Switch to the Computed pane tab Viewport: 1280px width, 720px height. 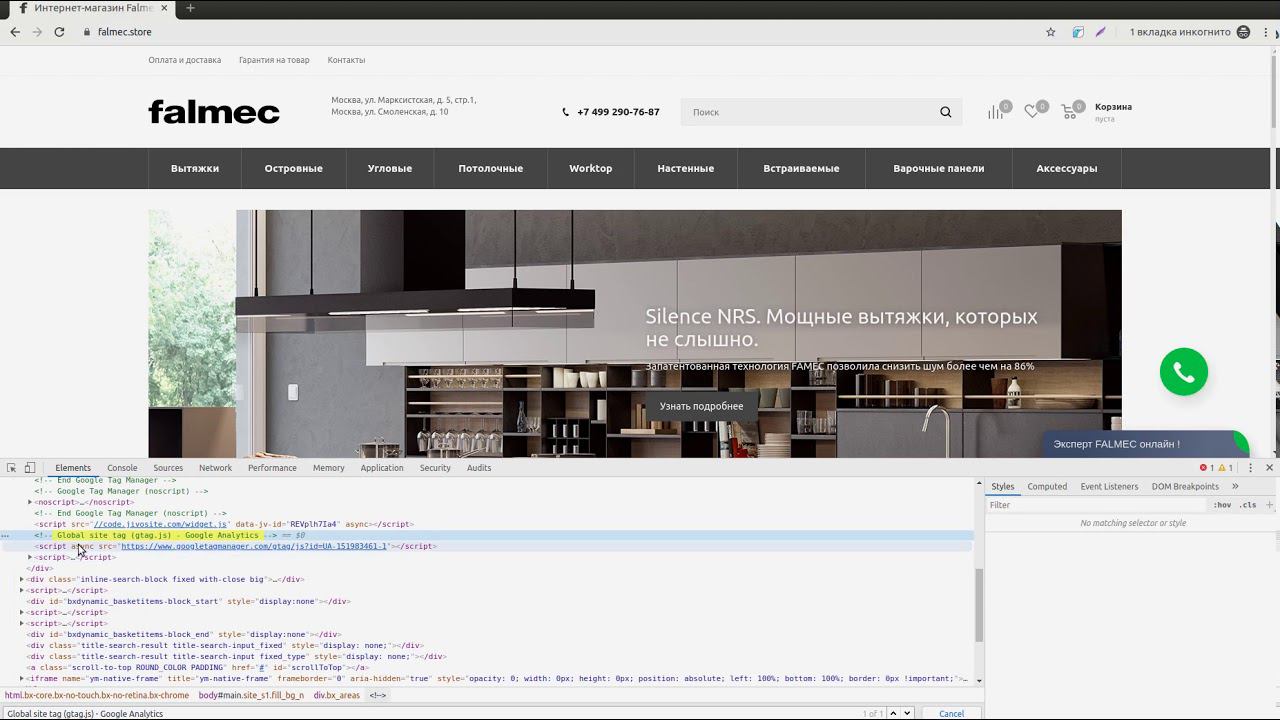coord(1047,487)
